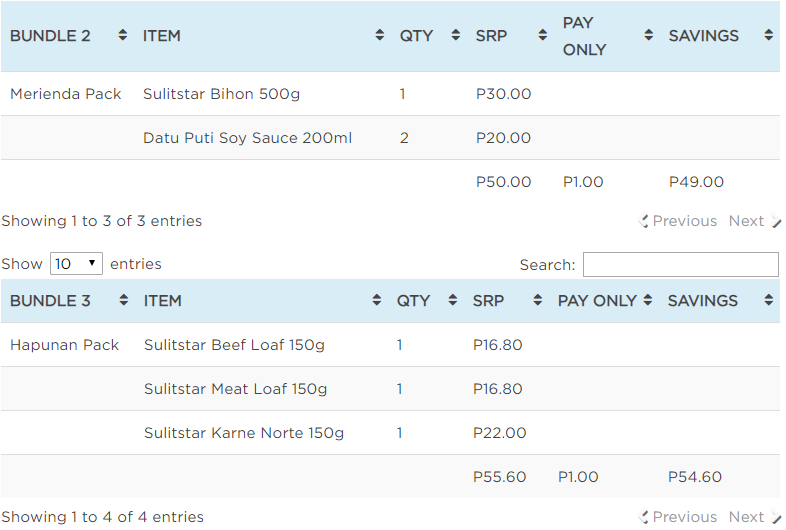Sort Bundle 2 table by QTY arrows
Viewport: 786px width, 530px height.
point(455,35)
